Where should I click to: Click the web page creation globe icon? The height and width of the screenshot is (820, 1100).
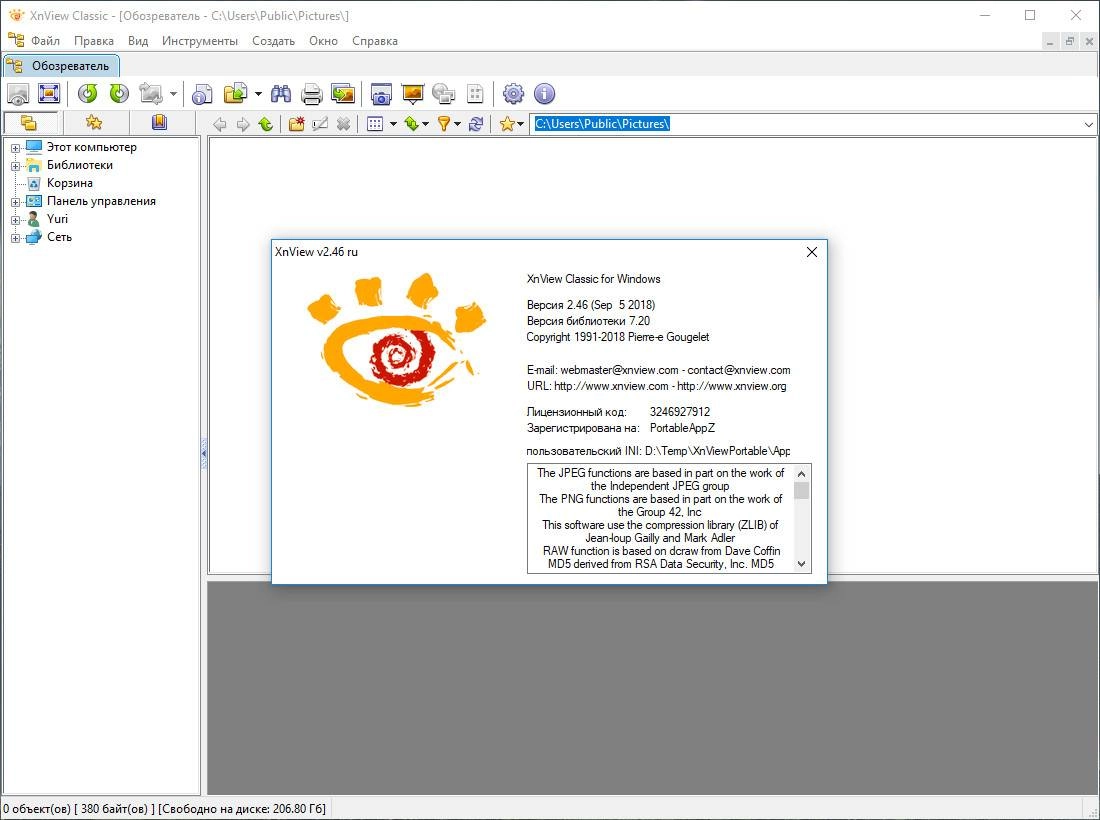443,93
